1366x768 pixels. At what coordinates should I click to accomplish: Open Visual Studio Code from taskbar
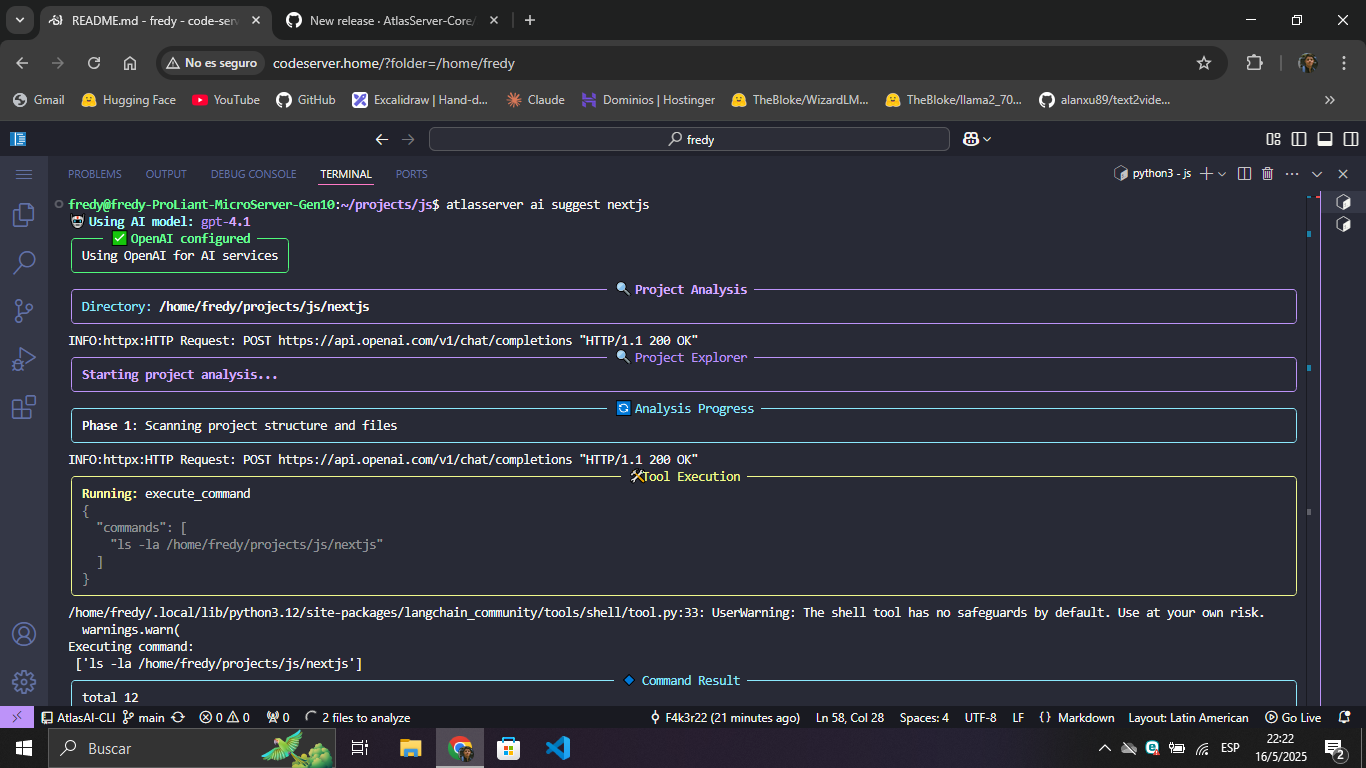(558, 747)
